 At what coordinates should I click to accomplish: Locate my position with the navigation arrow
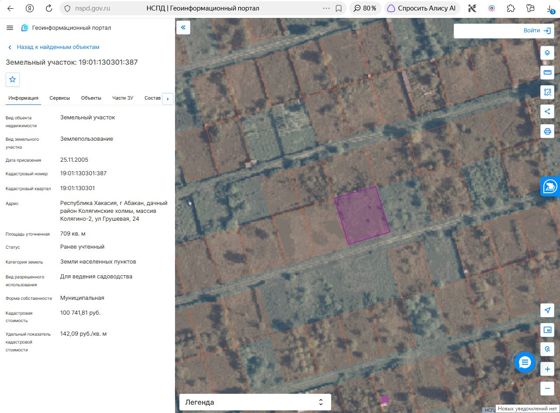[x=547, y=310]
